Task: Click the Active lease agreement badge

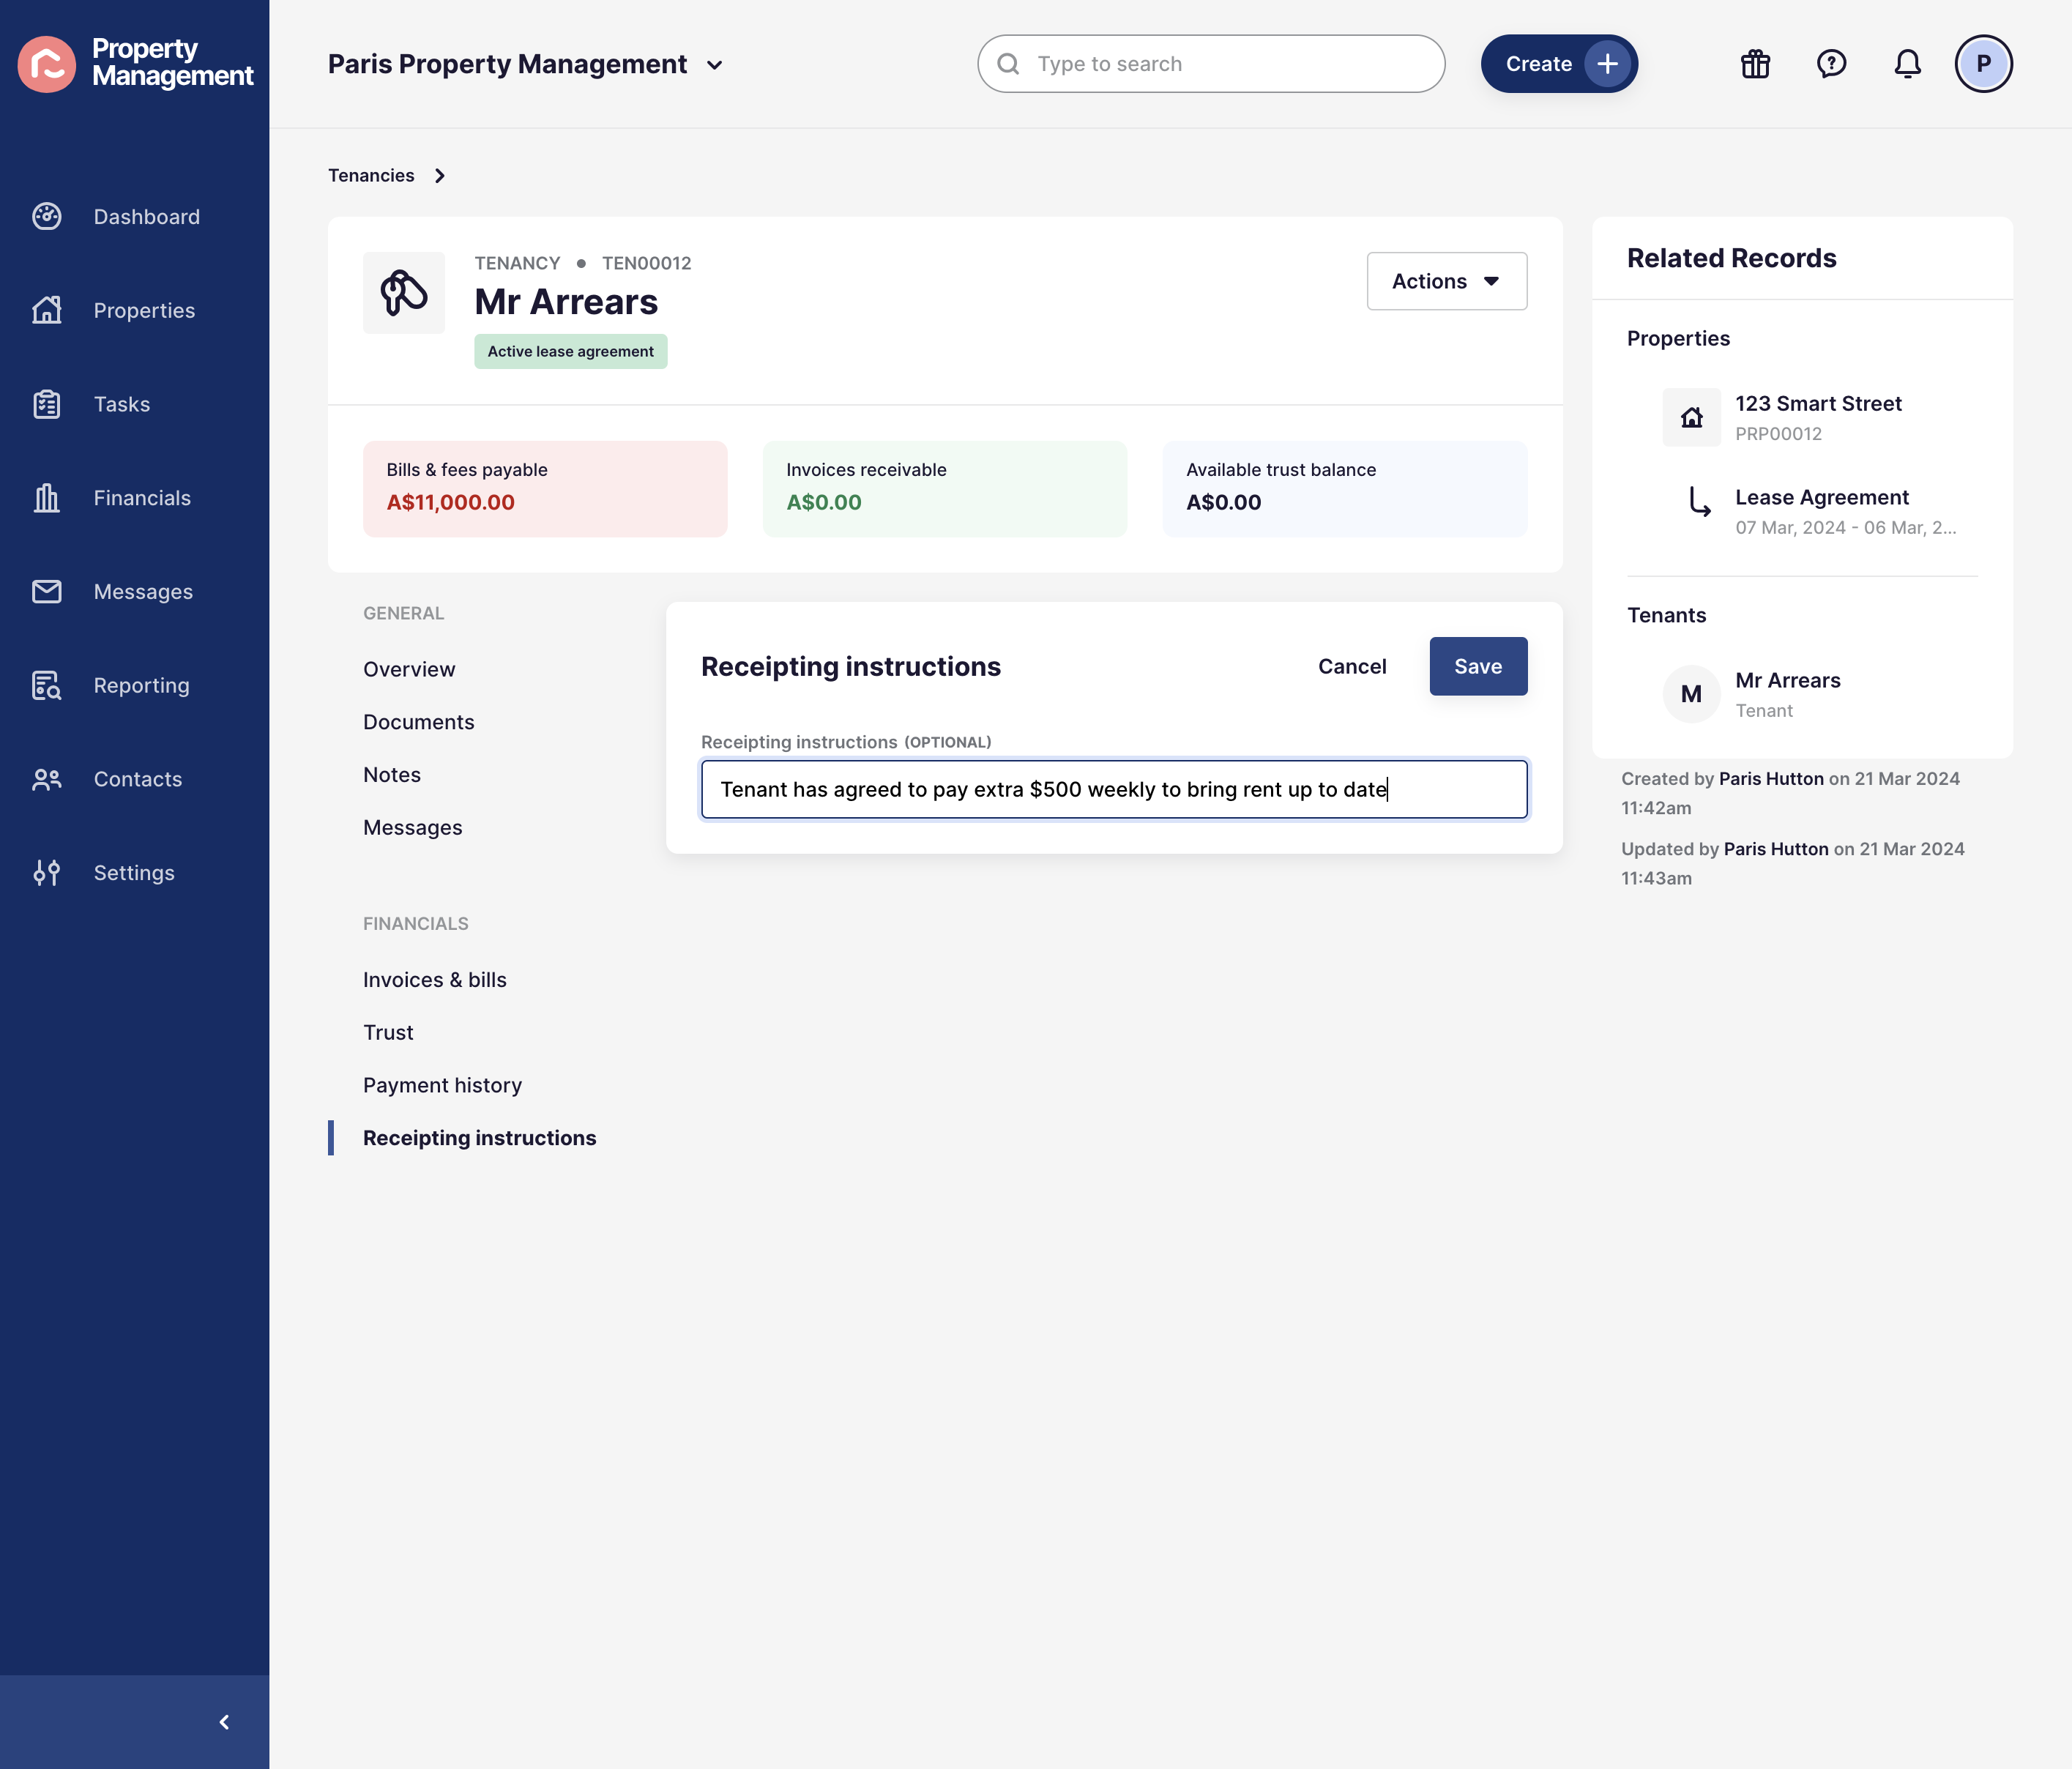Action: click(x=571, y=352)
